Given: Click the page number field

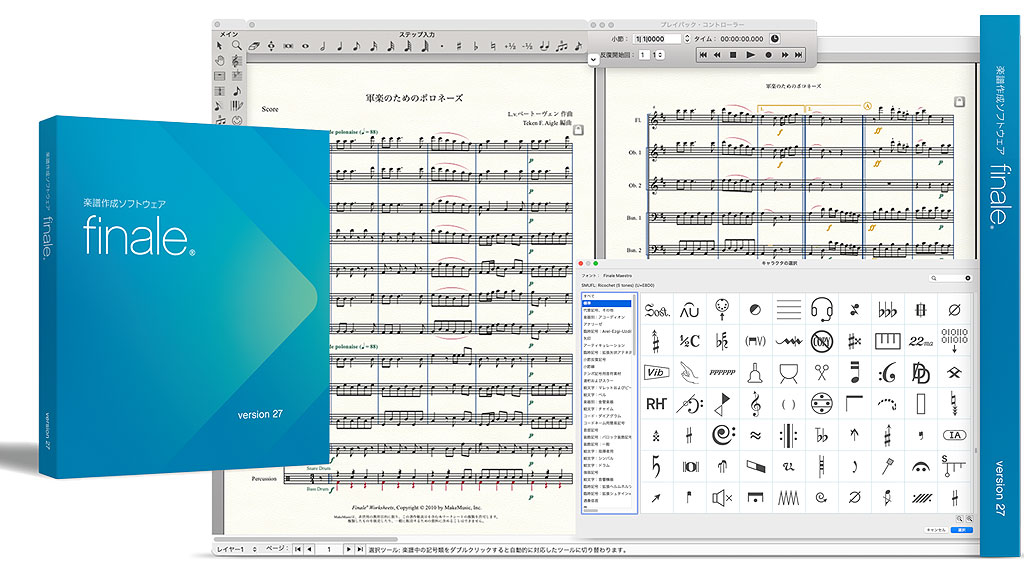Looking at the screenshot, I should (x=329, y=550).
